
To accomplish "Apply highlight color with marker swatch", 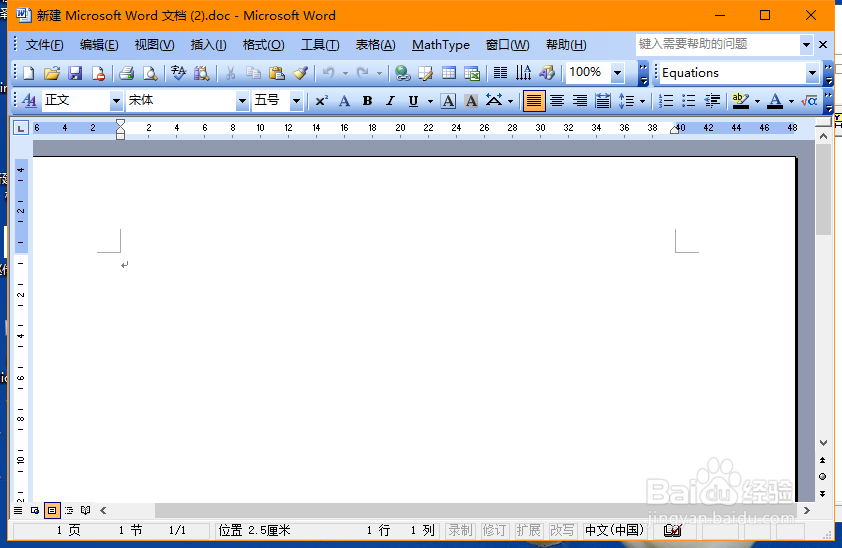I will (741, 101).
